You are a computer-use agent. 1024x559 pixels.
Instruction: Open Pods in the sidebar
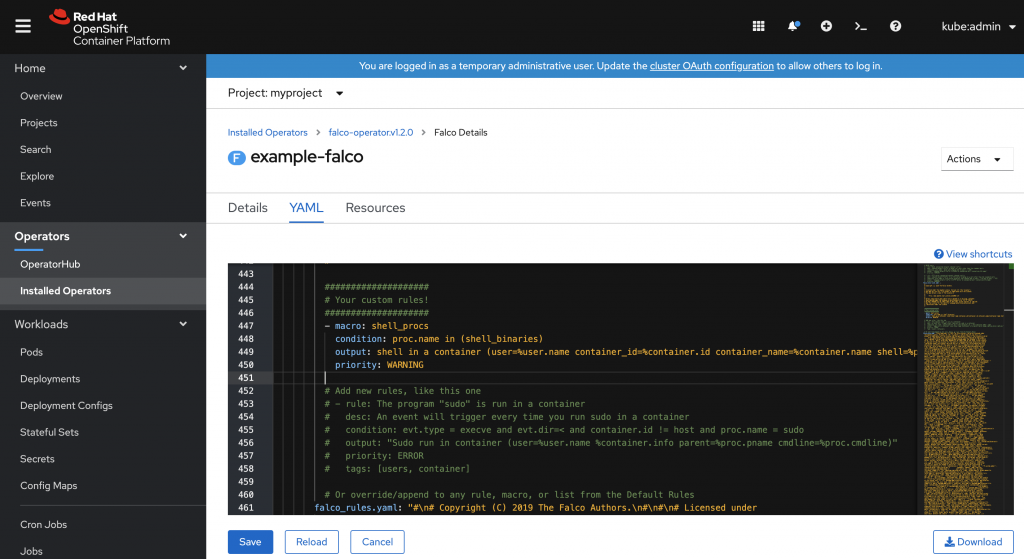click(x=31, y=352)
